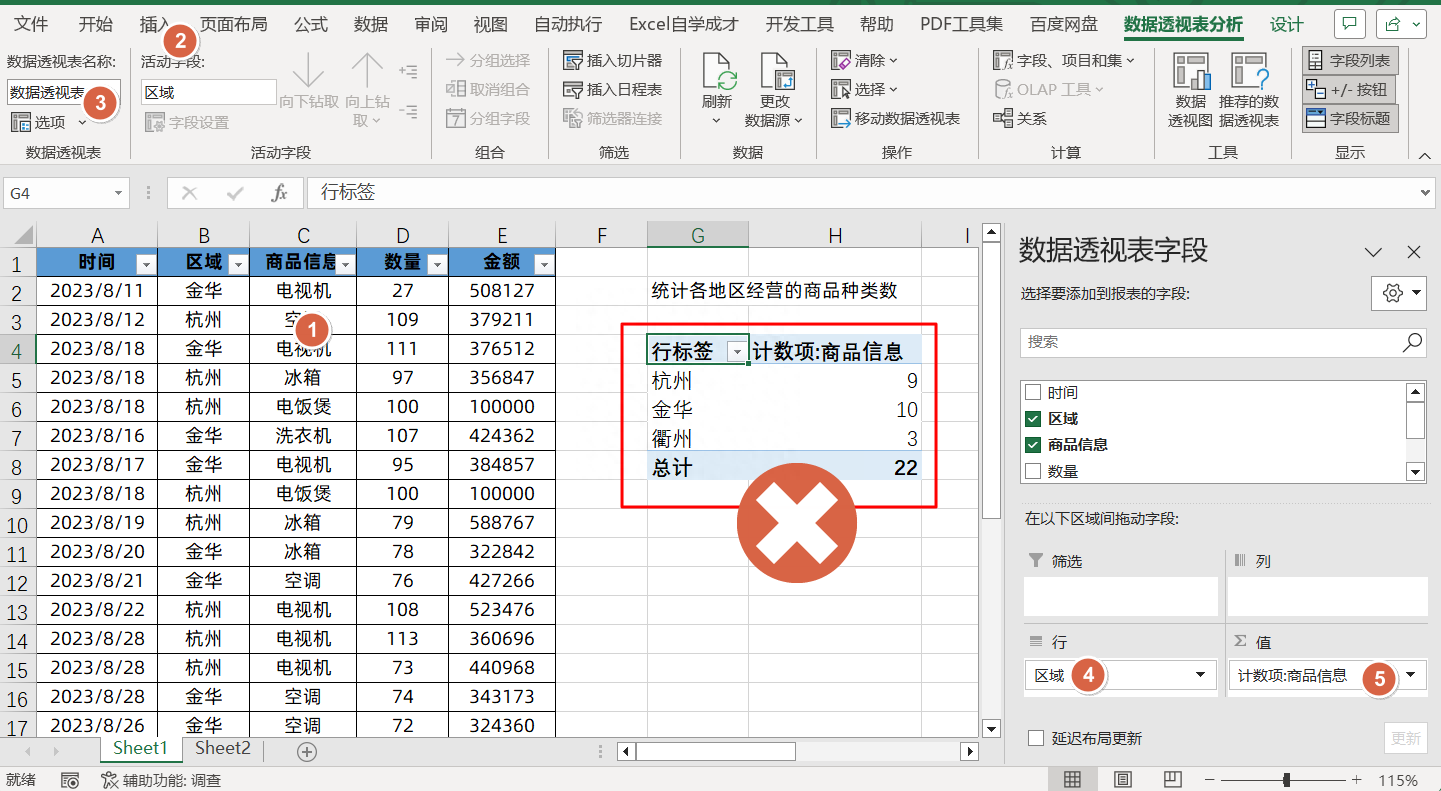Click the formula bar showing 行标签
This screenshot has width=1441, height=791.
[870, 193]
